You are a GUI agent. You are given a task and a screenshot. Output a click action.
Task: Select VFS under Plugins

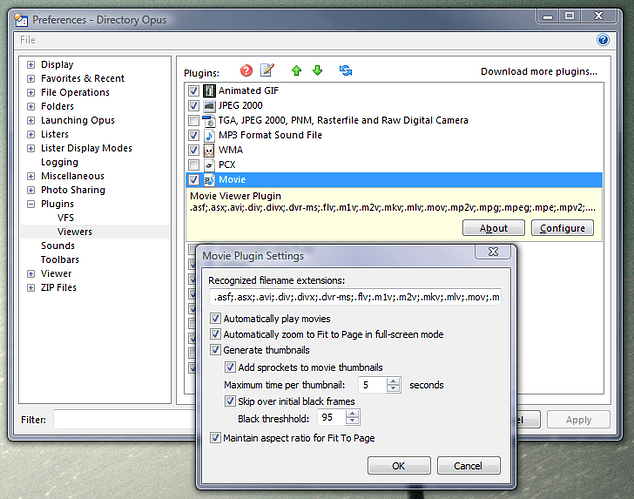[66, 217]
